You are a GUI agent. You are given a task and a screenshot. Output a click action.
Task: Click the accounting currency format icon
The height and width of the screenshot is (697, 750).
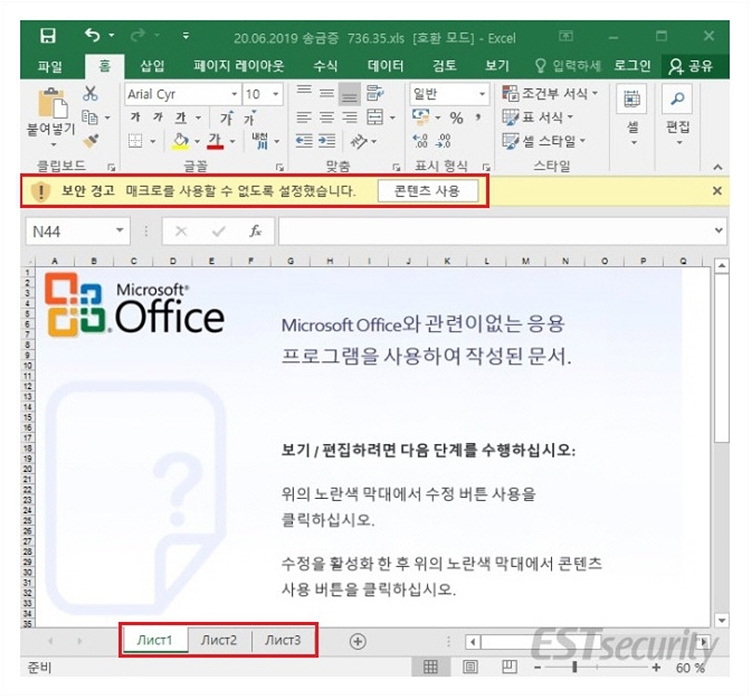420,117
